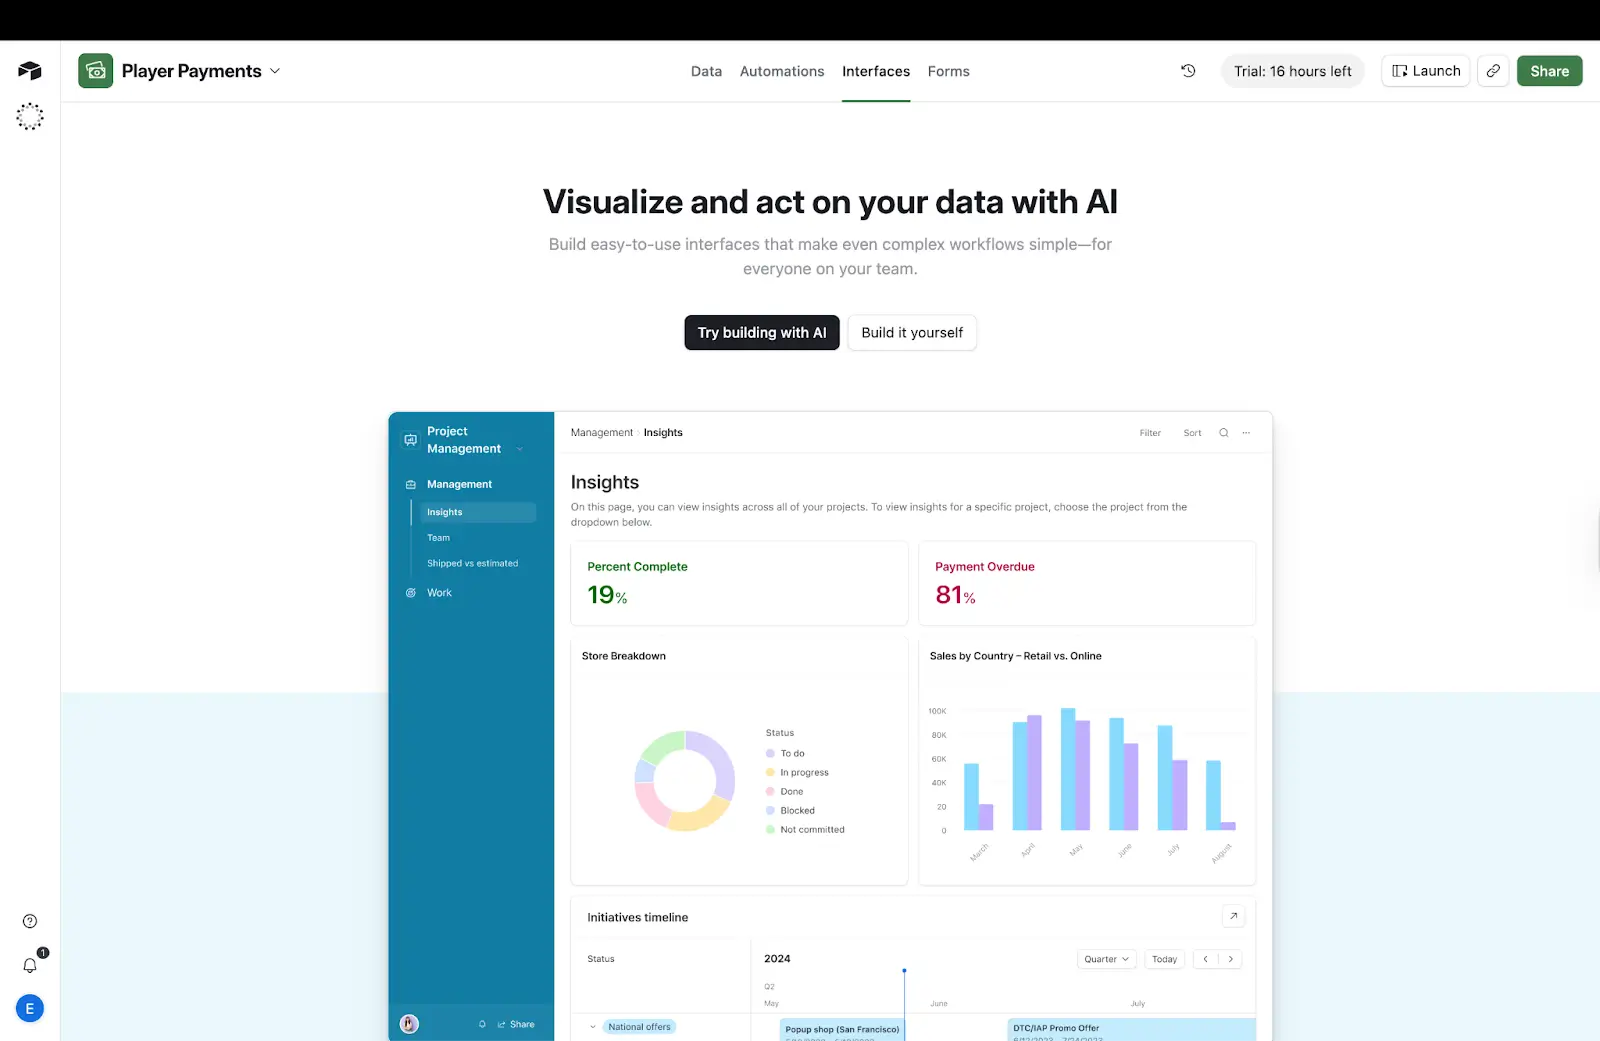This screenshot has height=1041, width=1600.
Task: Open the Airtable home icon in sidebar
Action: [29, 70]
